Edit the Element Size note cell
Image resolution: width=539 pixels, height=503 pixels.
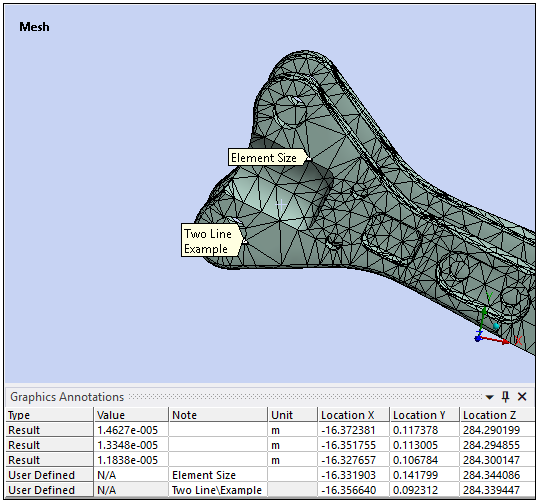click(218, 475)
